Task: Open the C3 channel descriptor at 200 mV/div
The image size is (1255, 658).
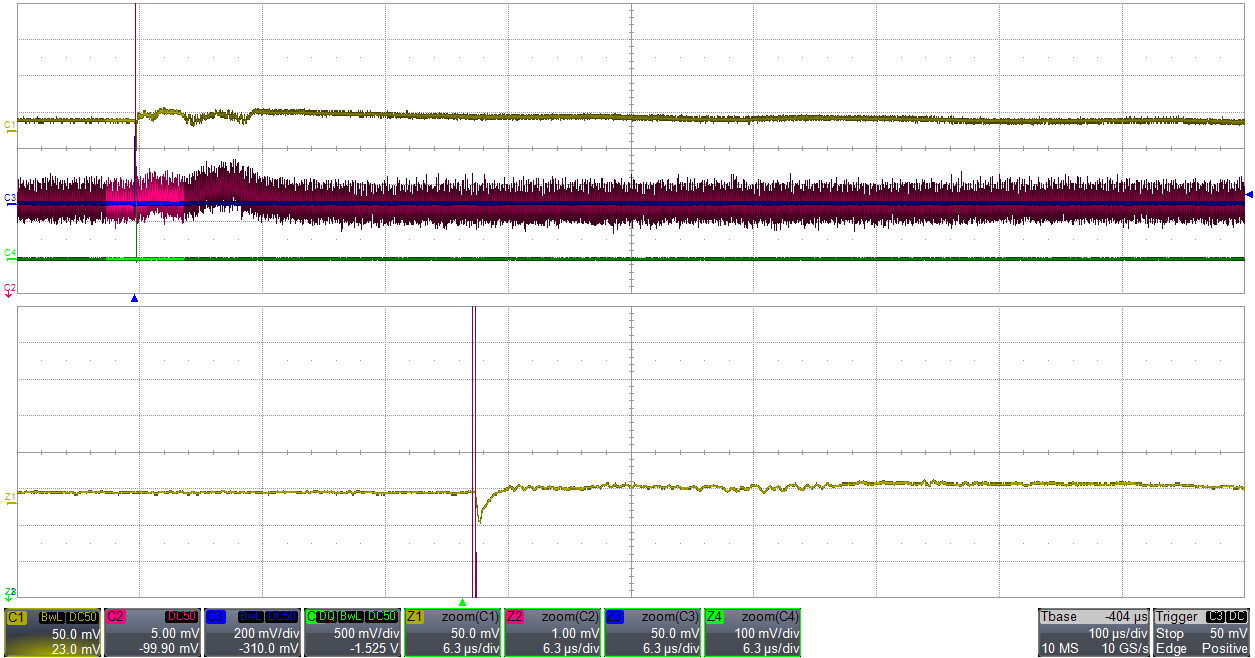Action: pyautogui.click(x=252, y=632)
